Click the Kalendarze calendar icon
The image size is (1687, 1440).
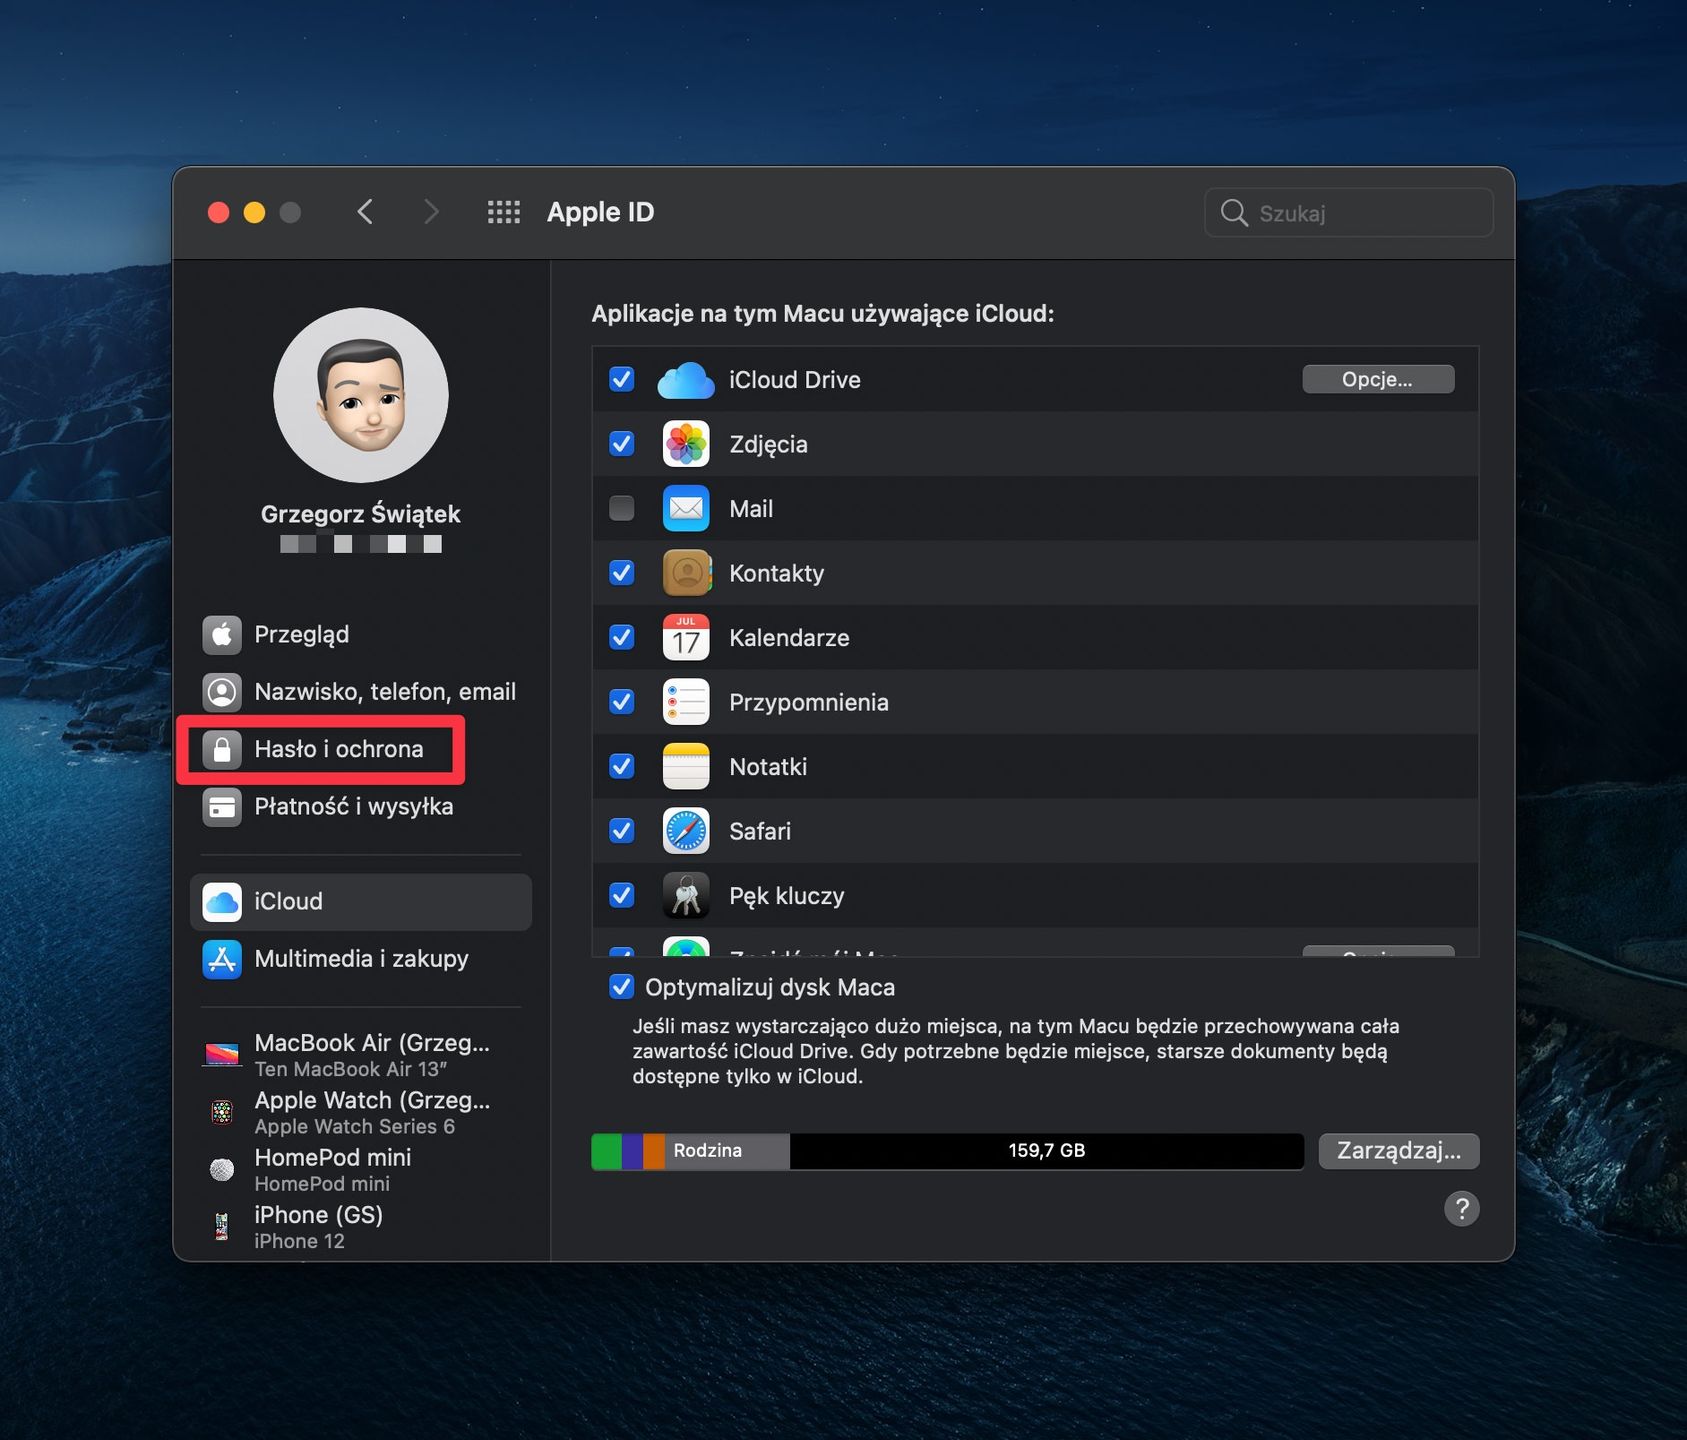pos(686,638)
